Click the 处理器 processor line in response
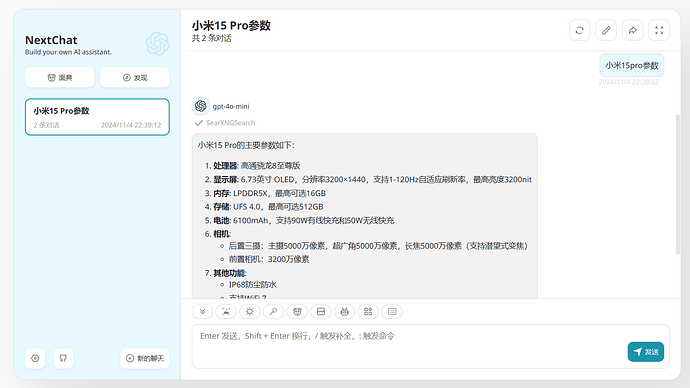690x388 pixels. (257, 166)
